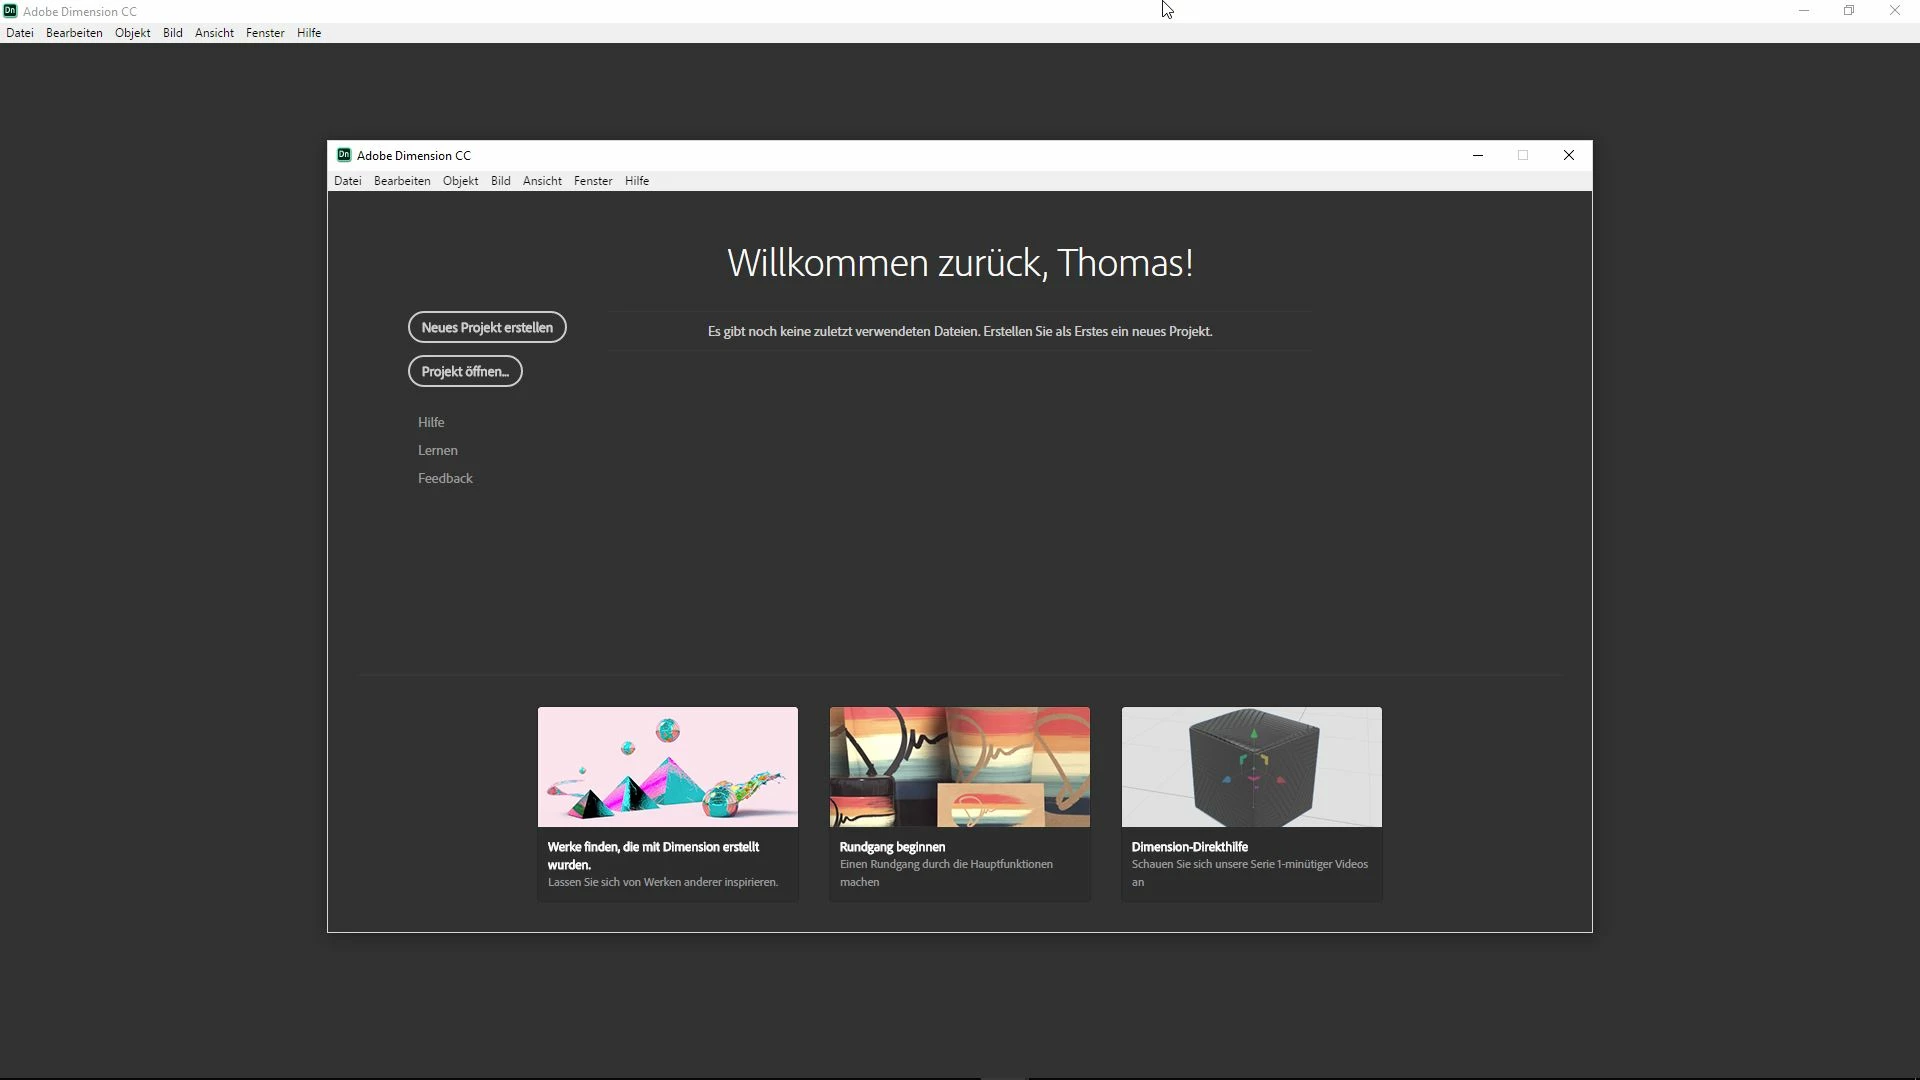The height and width of the screenshot is (1080, 1920).
Task: Open the inner window's Datei menu
Action: click(x=348, y=181)
